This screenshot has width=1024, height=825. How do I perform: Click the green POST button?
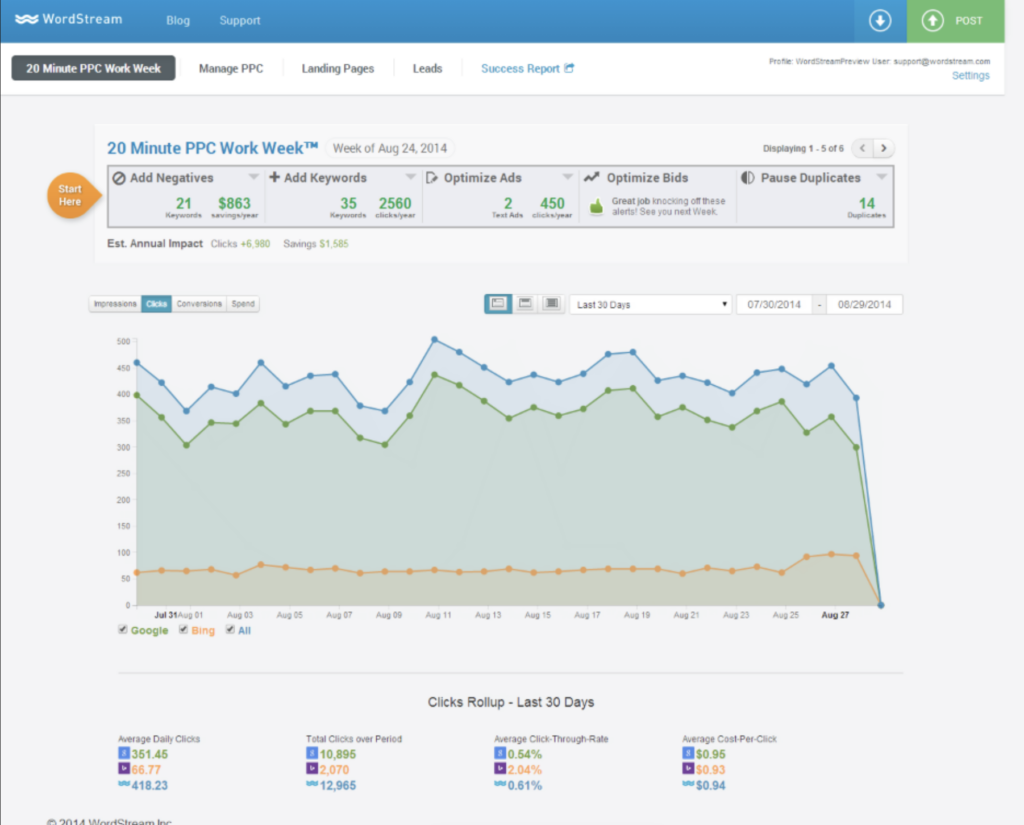(x=956, y=20)
